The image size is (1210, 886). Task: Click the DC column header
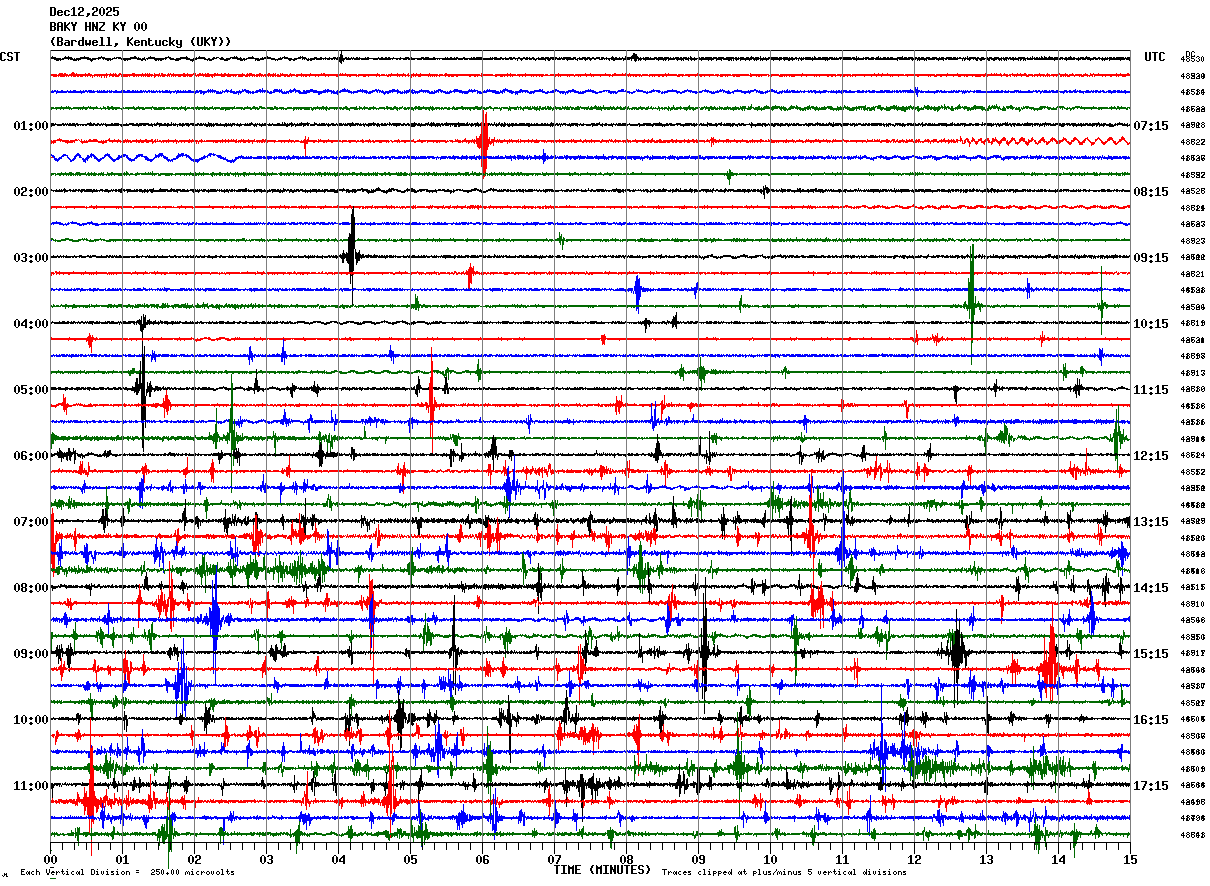click(1190, 53)
